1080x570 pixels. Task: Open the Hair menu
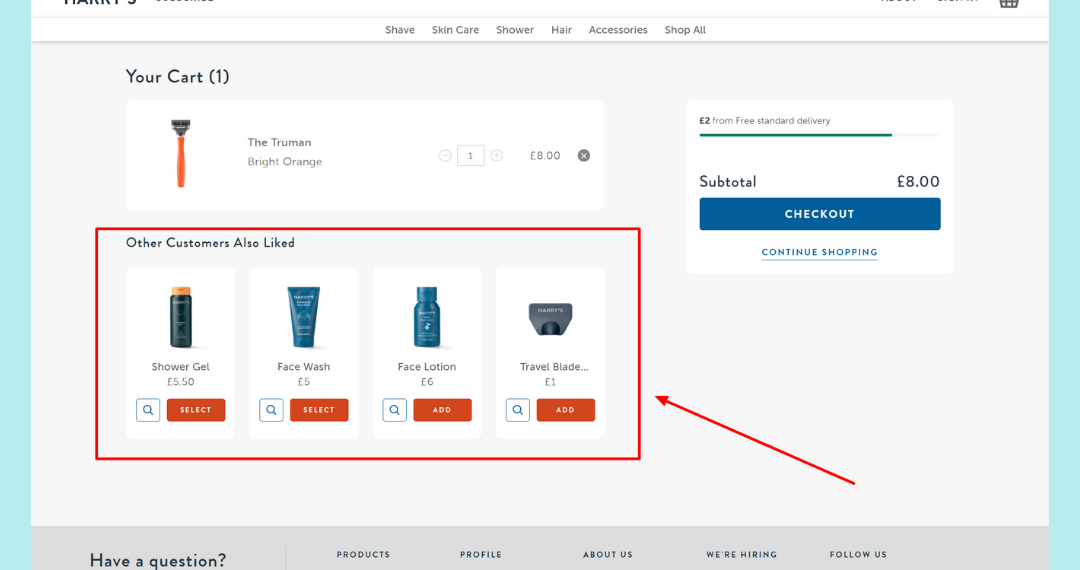point(561,30)
